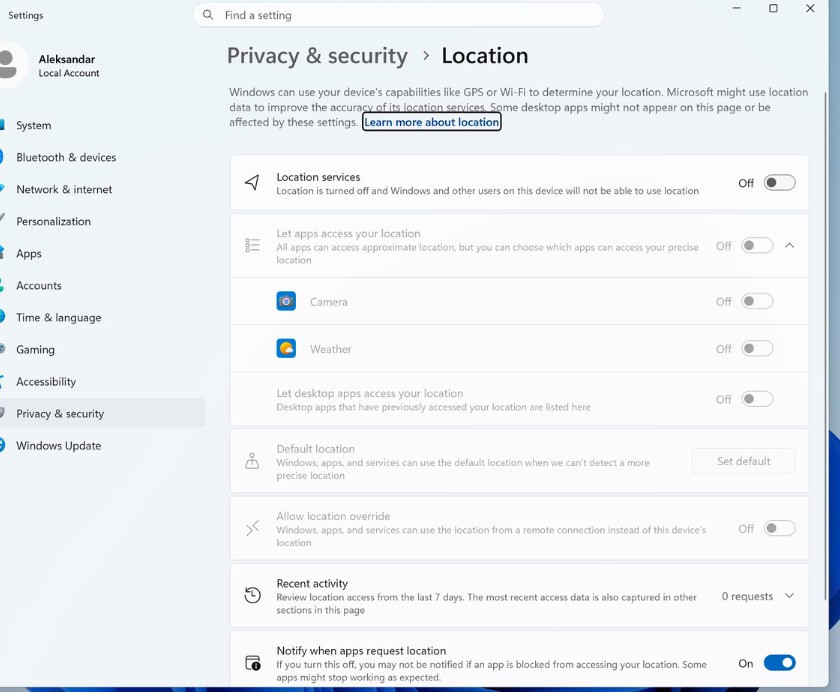Select Privacy & security in sidebar
Image resolution: width=840 pixels, height=692 pixels.
click(x=102, y=413)
